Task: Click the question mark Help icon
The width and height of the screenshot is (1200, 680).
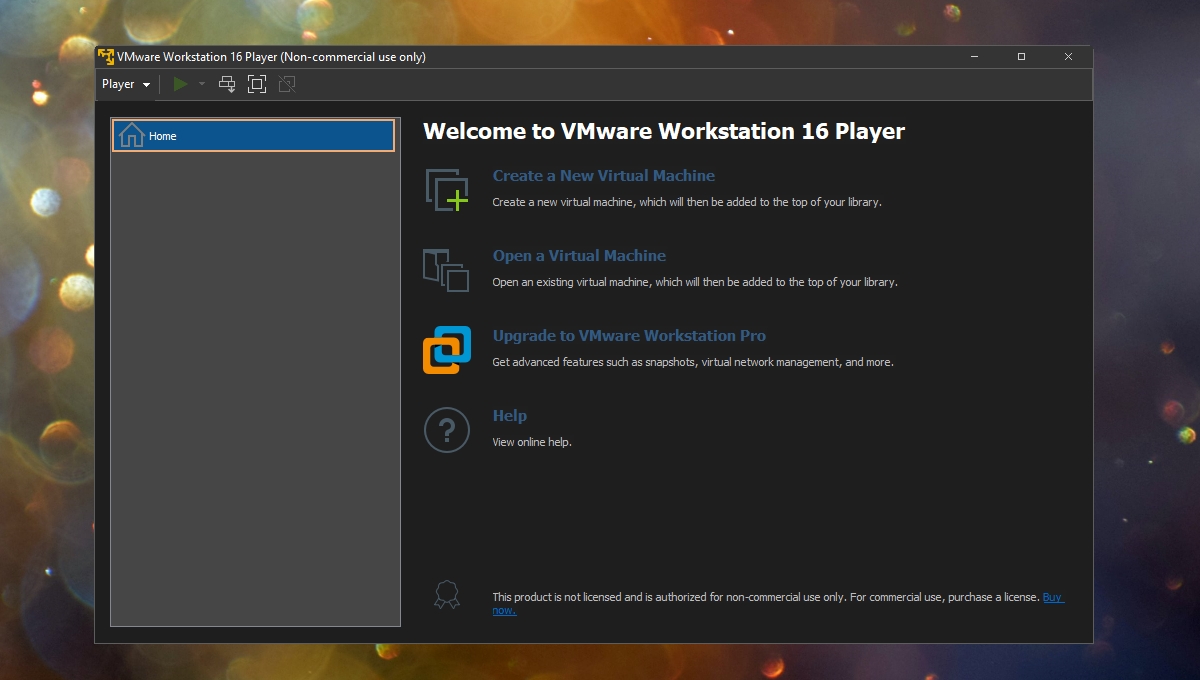Action: [447, 430]
